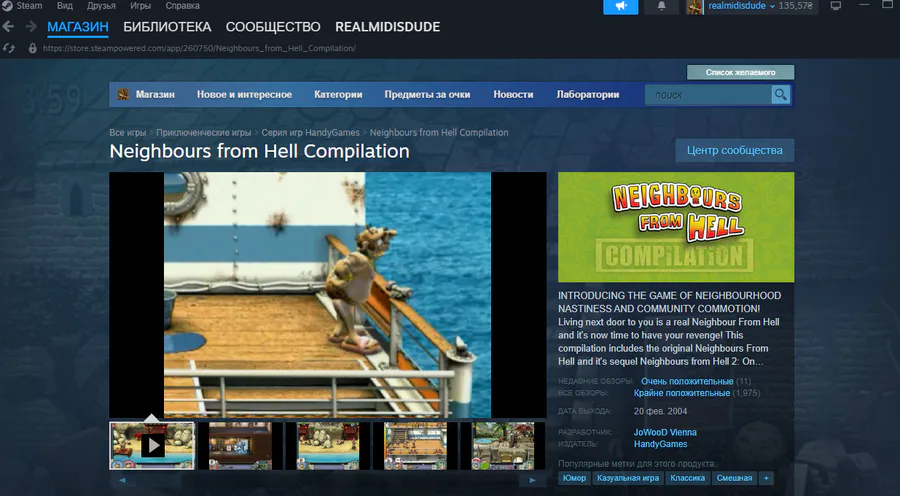Click the поиск search field
900x496 pixels.
pos(708,95)
